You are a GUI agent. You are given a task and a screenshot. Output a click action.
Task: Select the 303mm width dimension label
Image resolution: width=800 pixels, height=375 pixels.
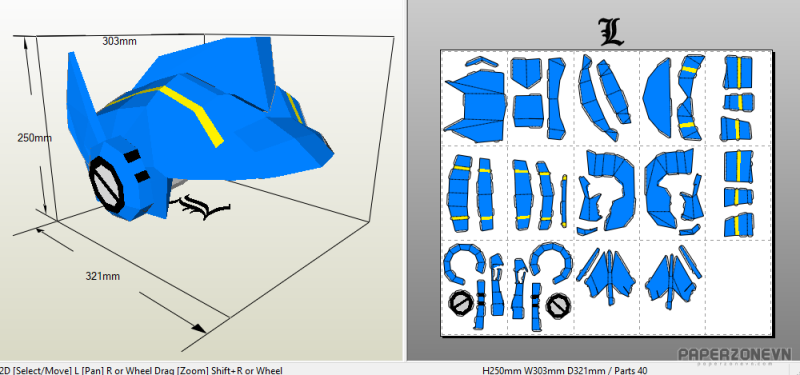[119, 41]
